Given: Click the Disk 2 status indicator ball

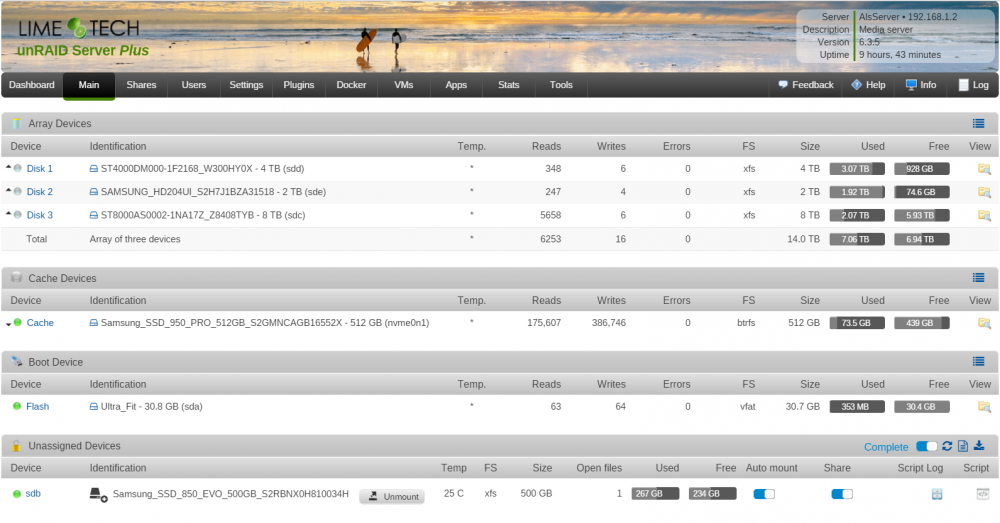Looking at the screenshot, I should click(18, 191).
